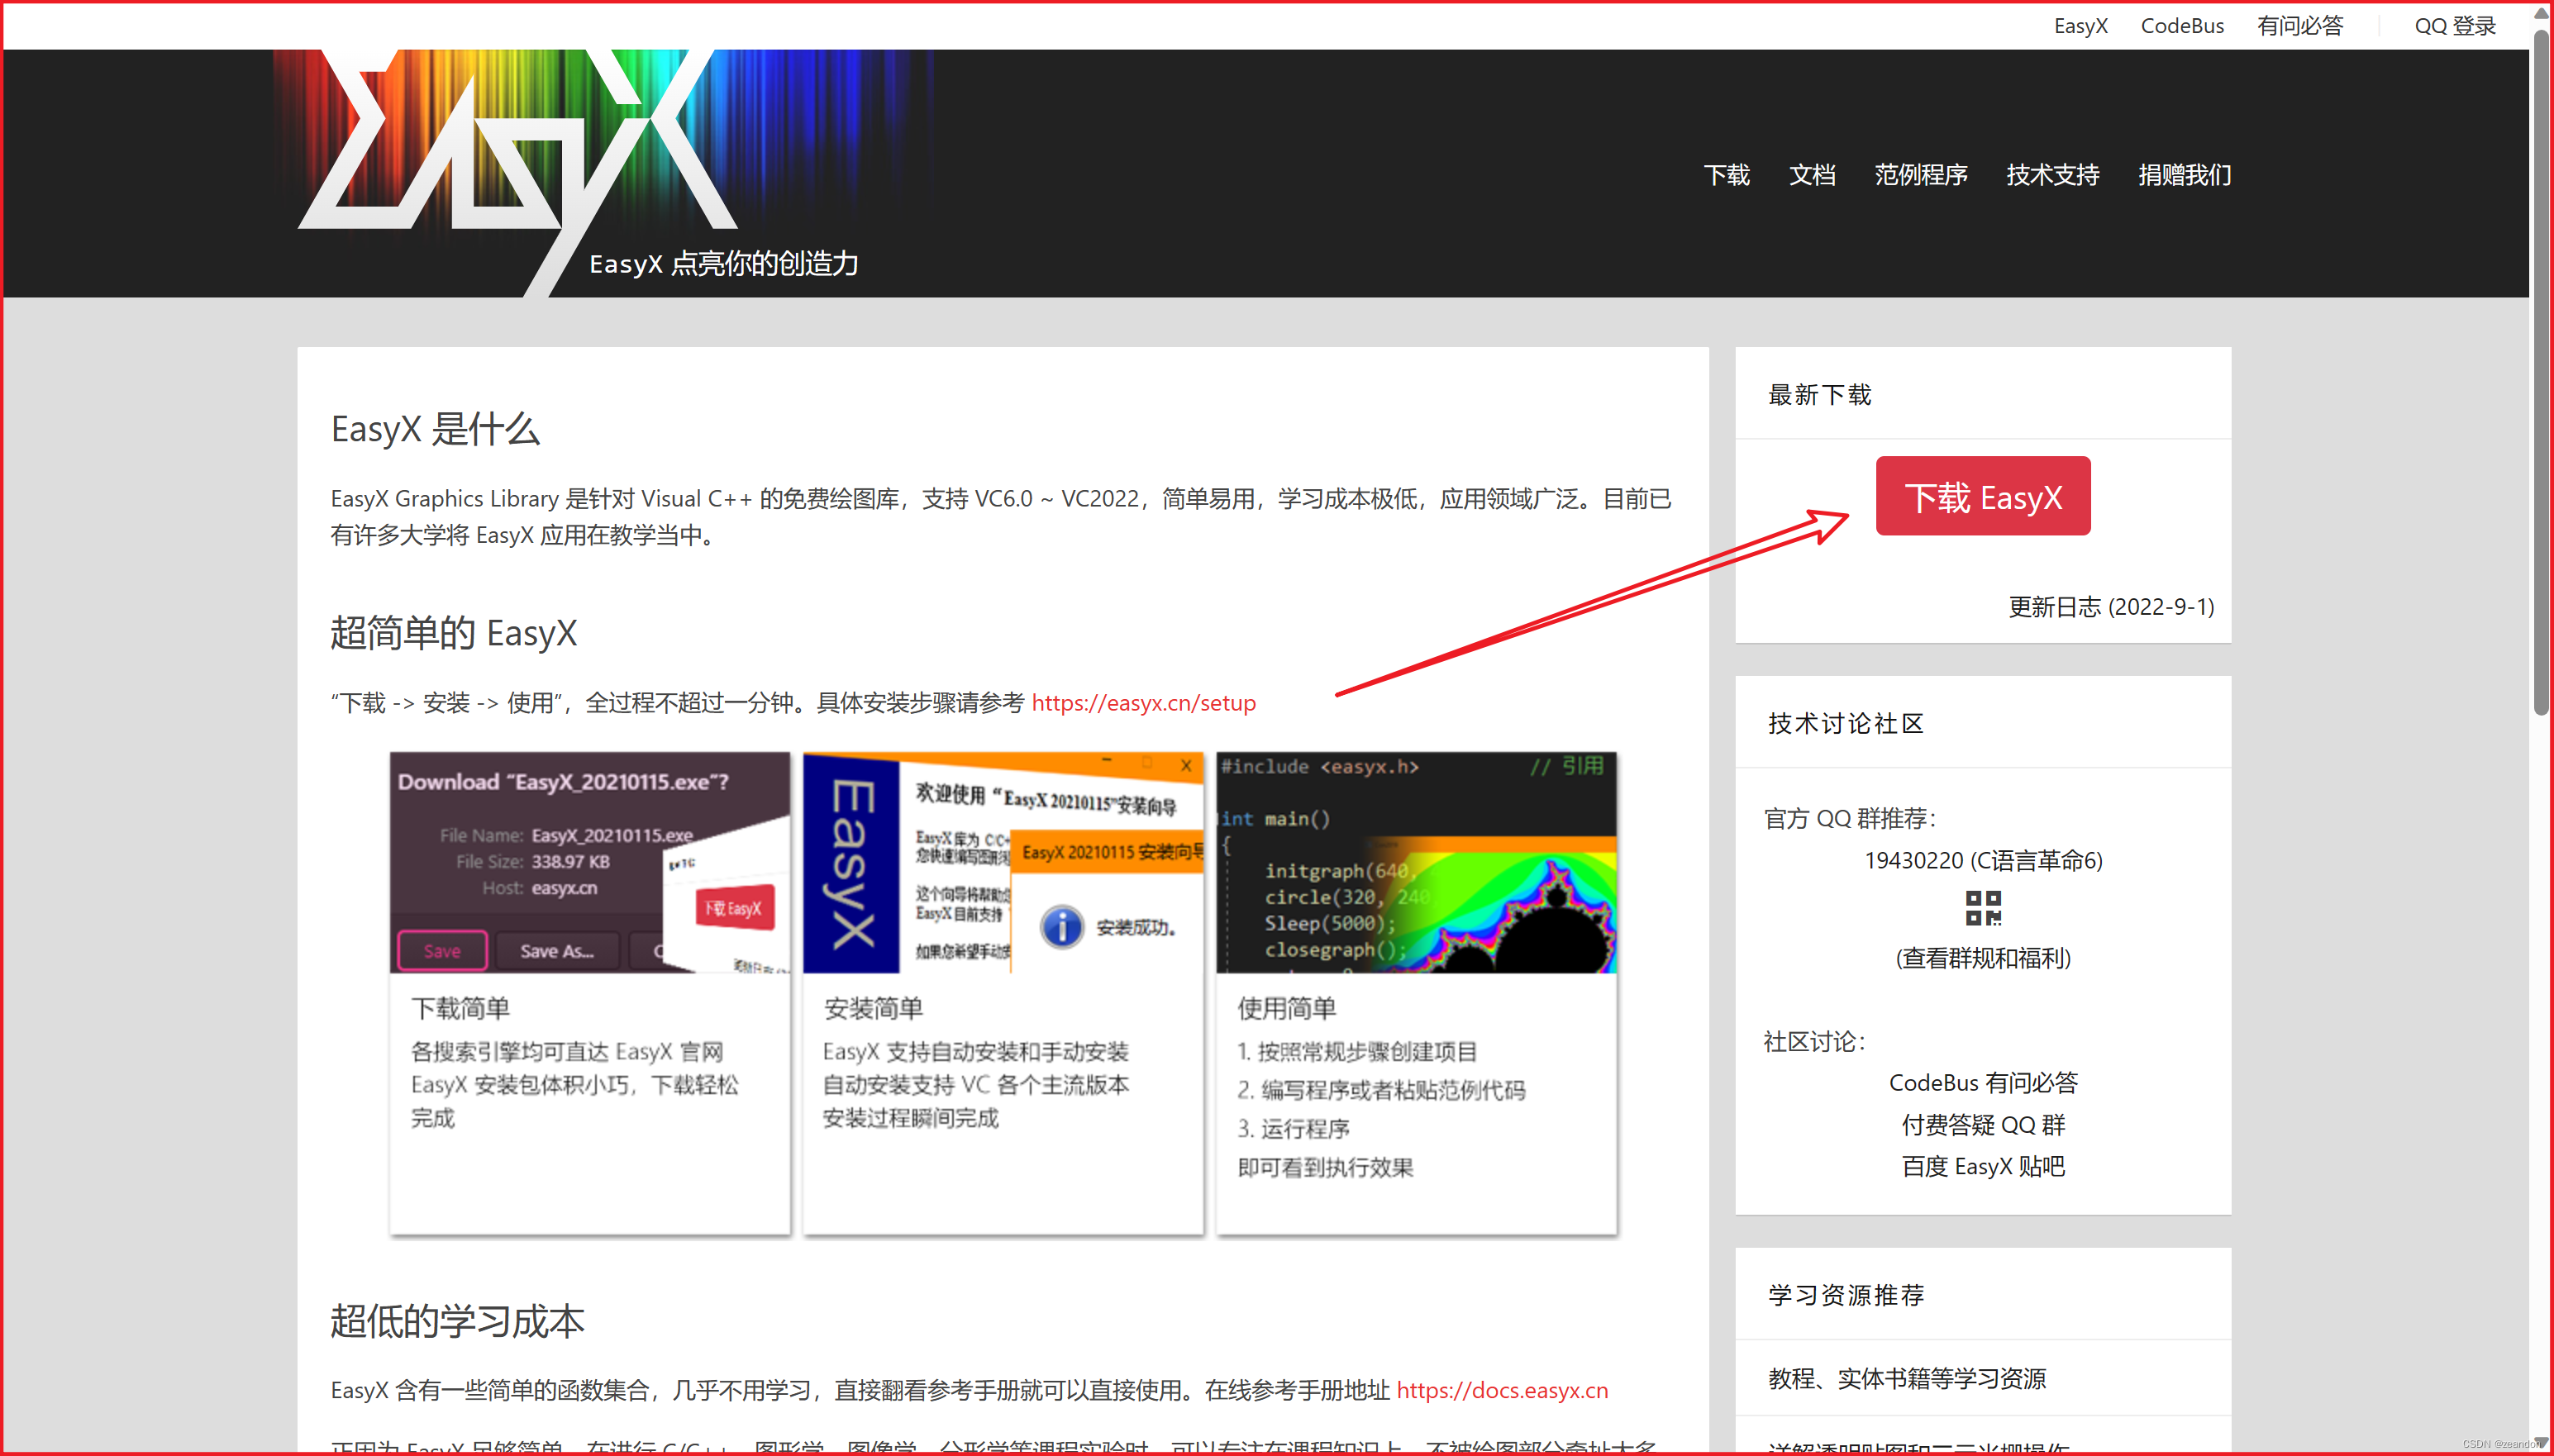Click CodeBus link in top bar
Screen dimensions: 2554x1456
[x=2182, y=26]
